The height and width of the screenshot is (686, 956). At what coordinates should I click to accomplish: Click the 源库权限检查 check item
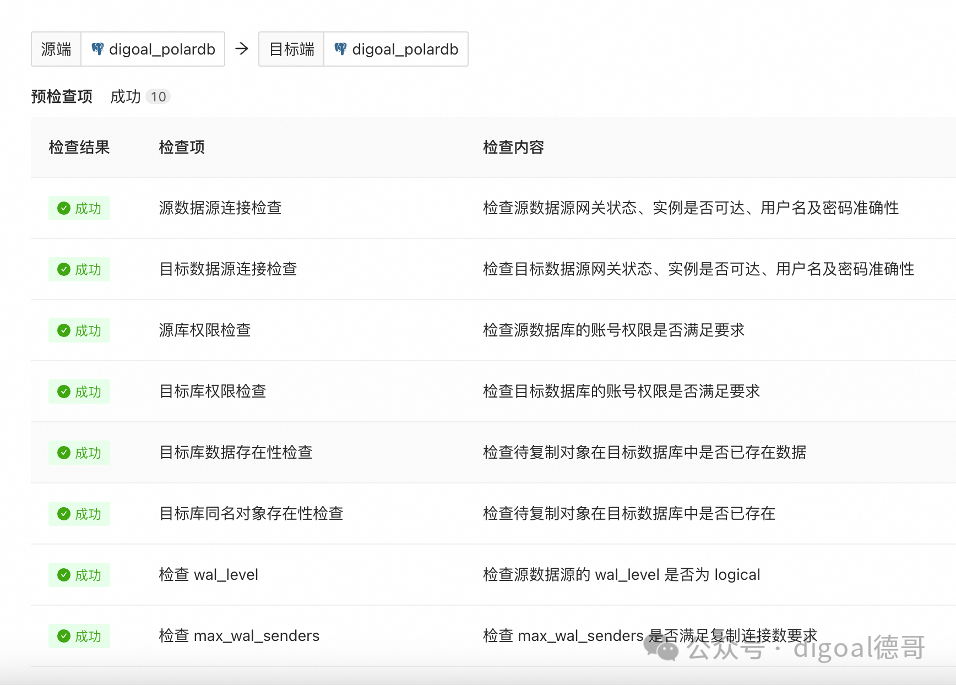pos(205,330)
